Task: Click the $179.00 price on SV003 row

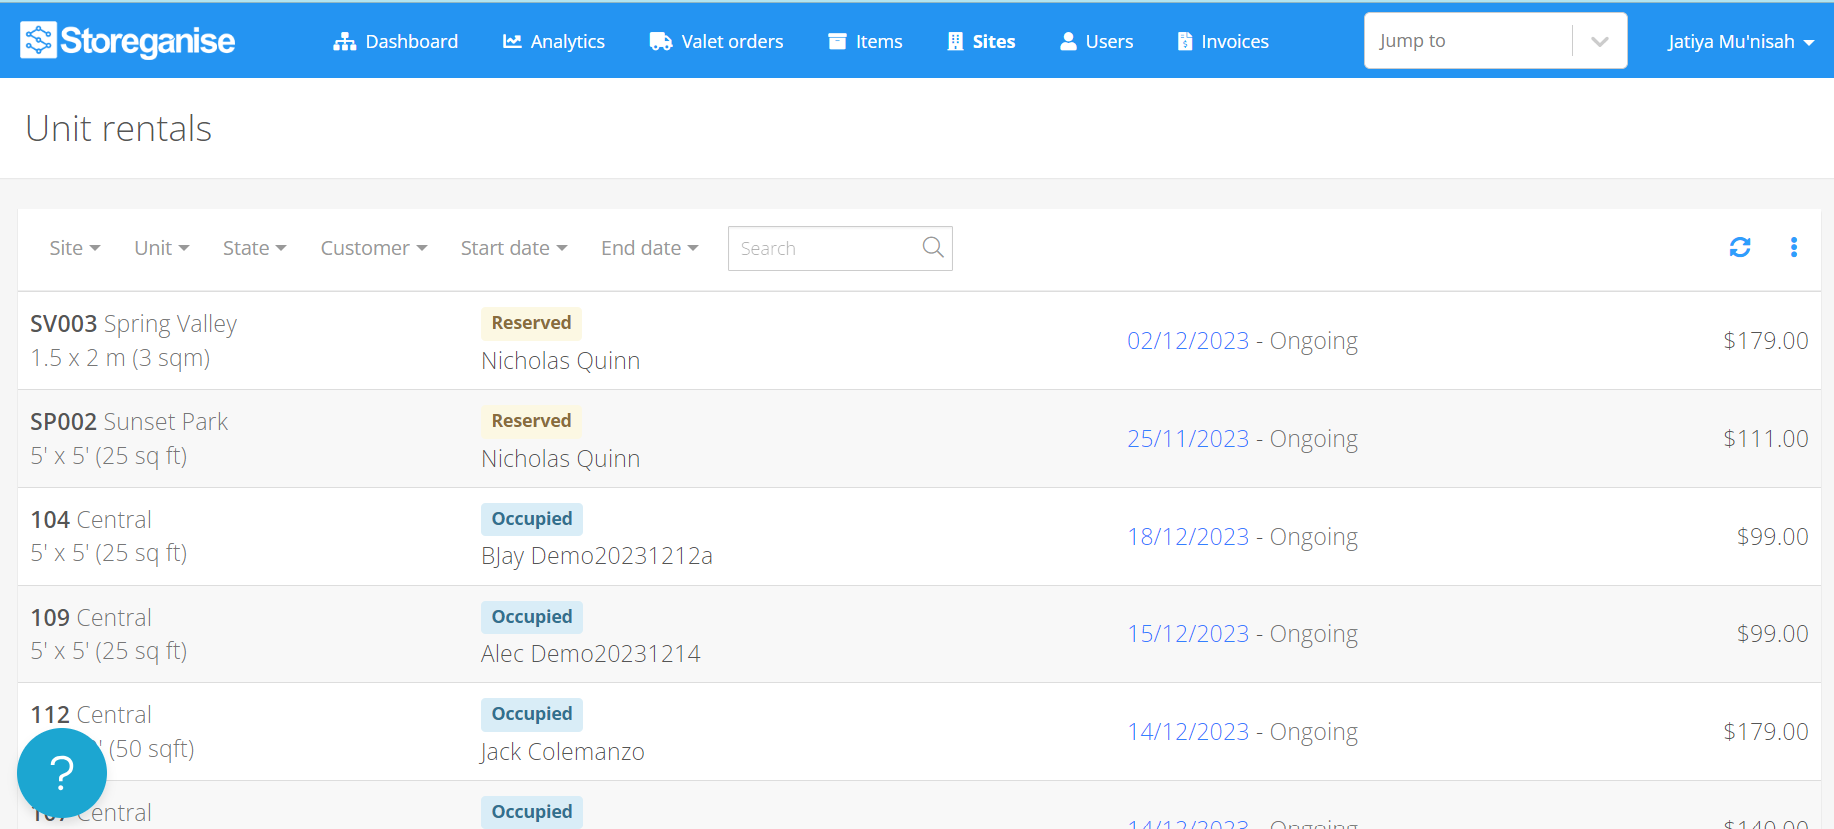Action: pos(1766,341)
